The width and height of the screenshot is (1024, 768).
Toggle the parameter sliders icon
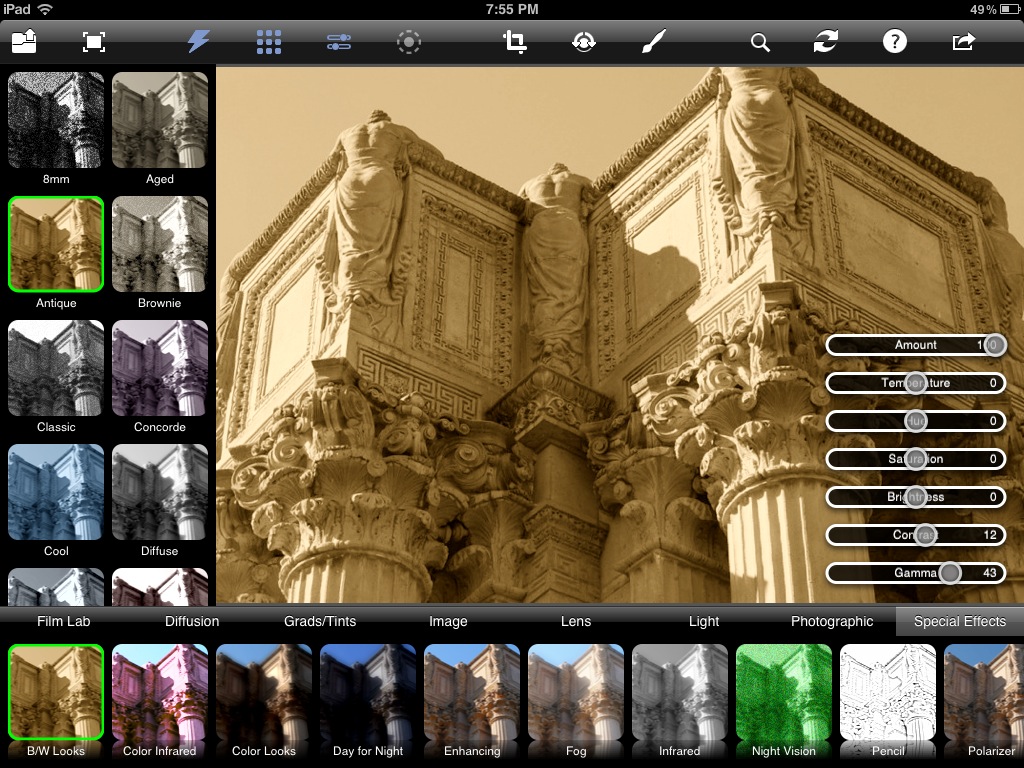pos(339,42)
